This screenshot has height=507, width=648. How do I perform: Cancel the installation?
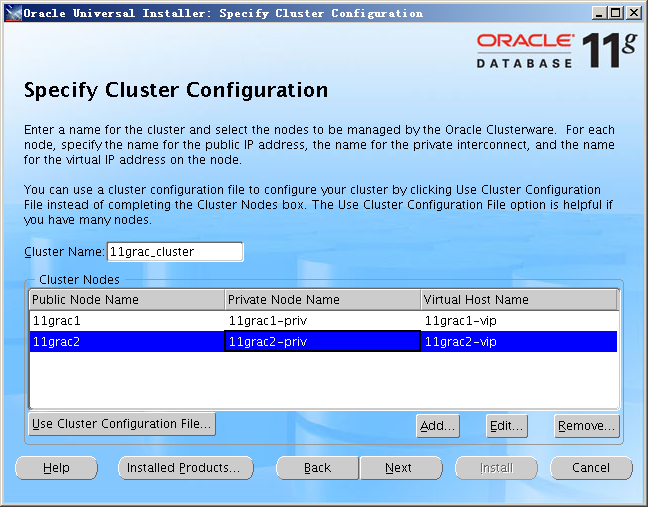[x=590, y=468]
